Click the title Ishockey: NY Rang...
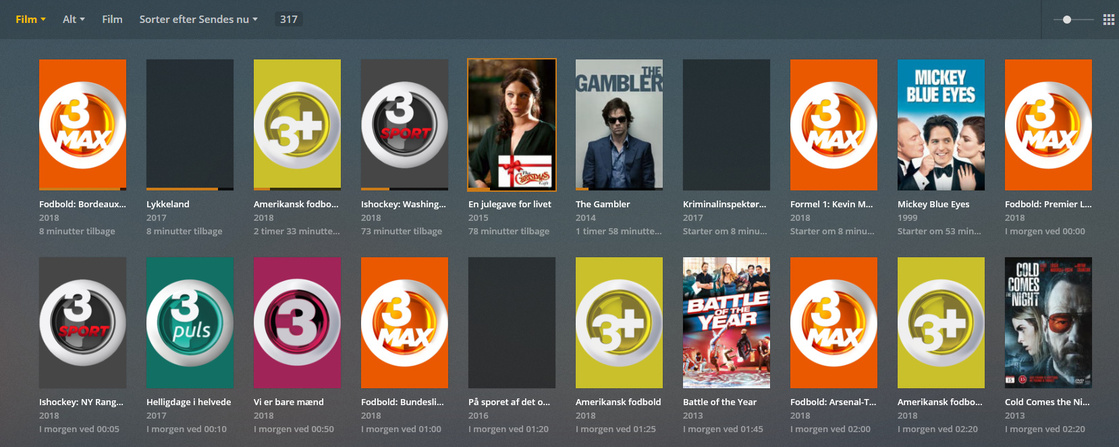1119x447 pixels. pos(83,402)
